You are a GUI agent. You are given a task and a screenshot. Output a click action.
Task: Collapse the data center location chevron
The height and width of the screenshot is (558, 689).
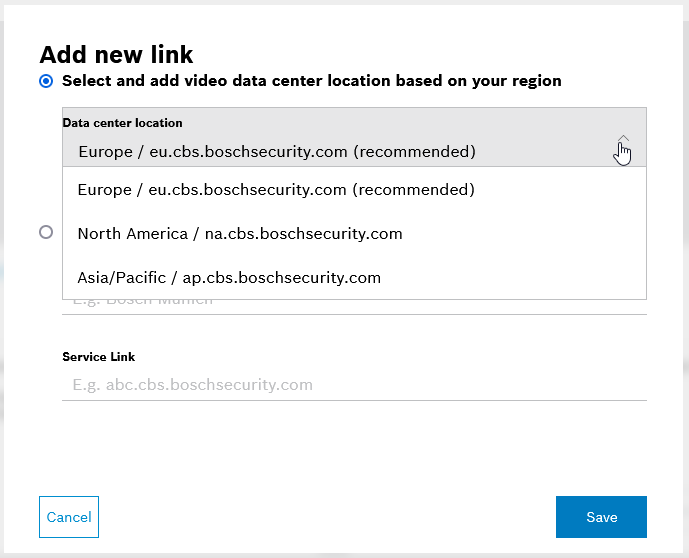click(x=623, y=141)
